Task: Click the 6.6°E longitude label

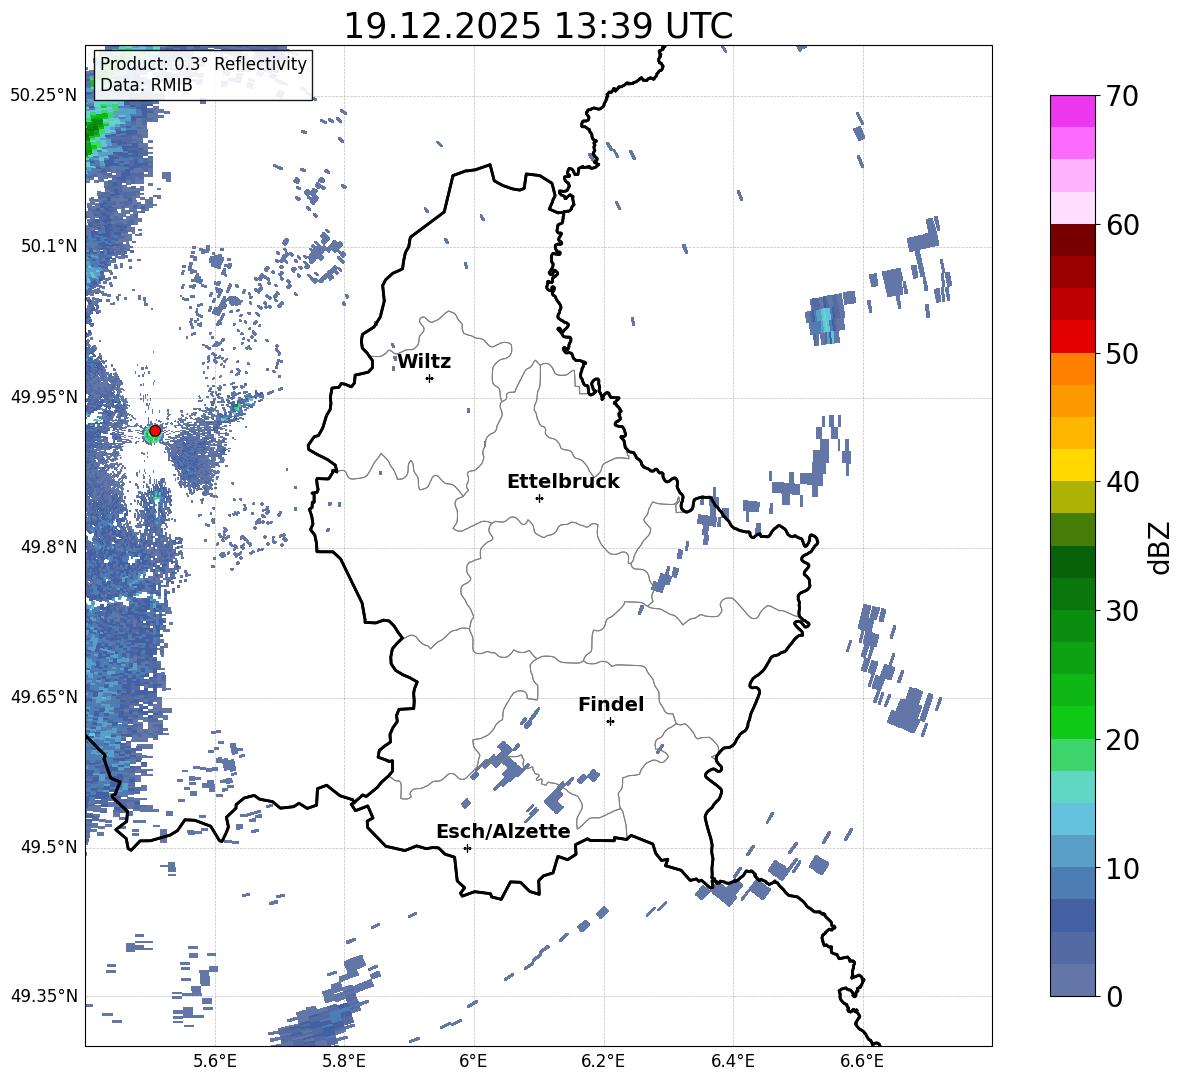Action: pos(862,1061)
